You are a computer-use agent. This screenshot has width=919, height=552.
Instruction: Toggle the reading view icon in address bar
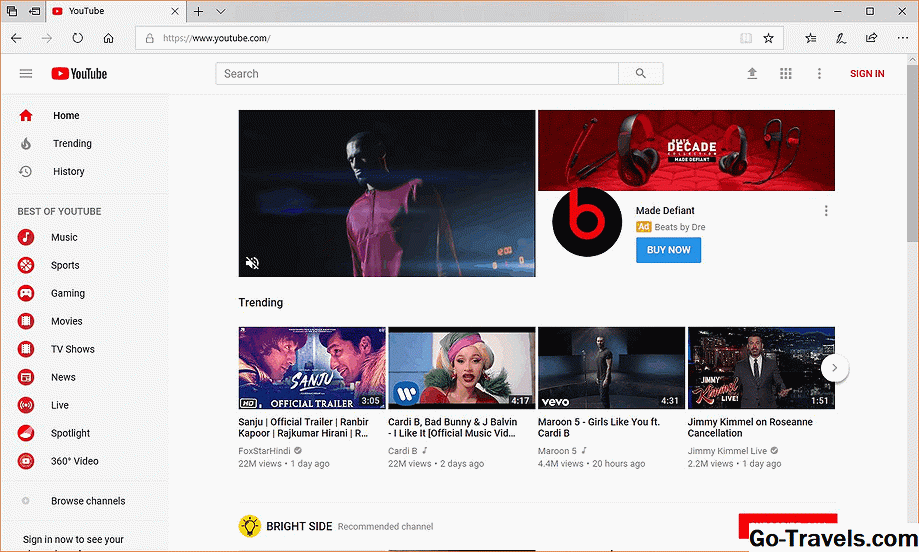pos(745,38)
